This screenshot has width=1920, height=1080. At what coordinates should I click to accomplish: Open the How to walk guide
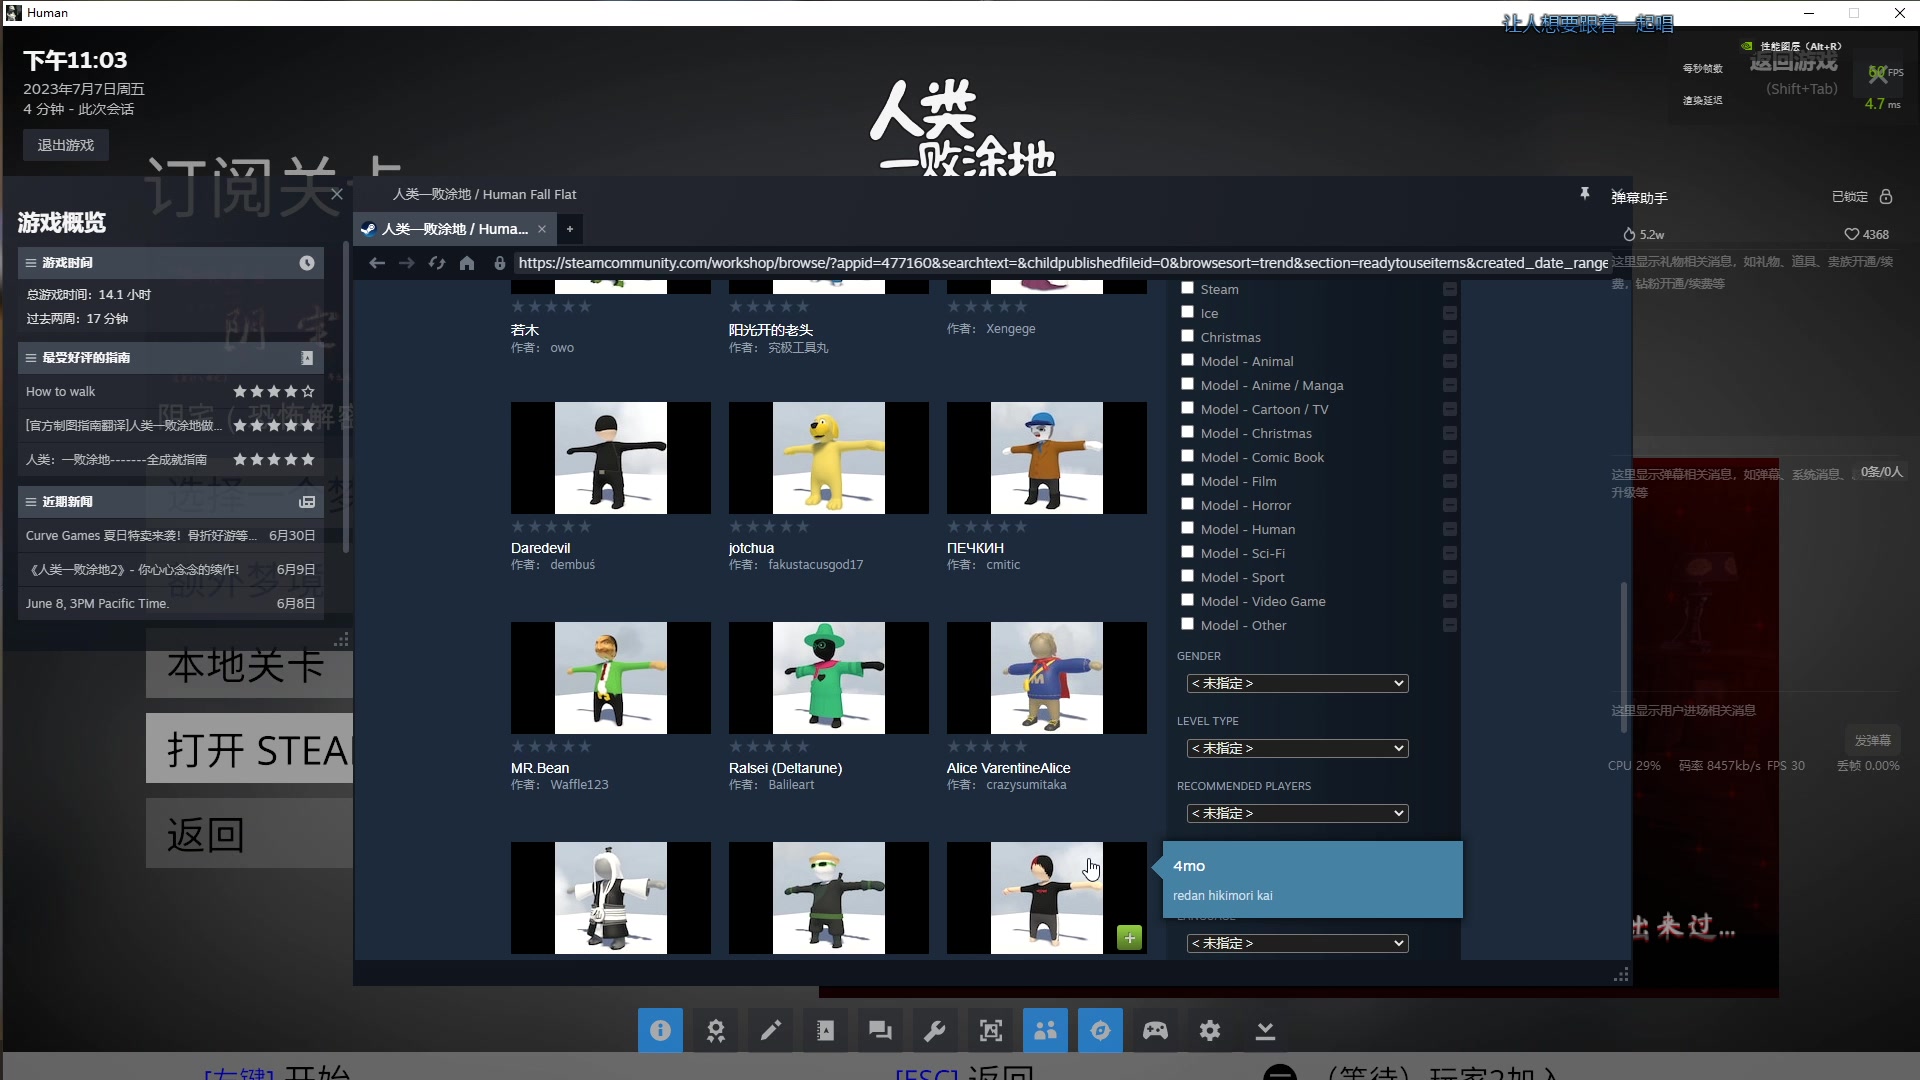(171, 391)
